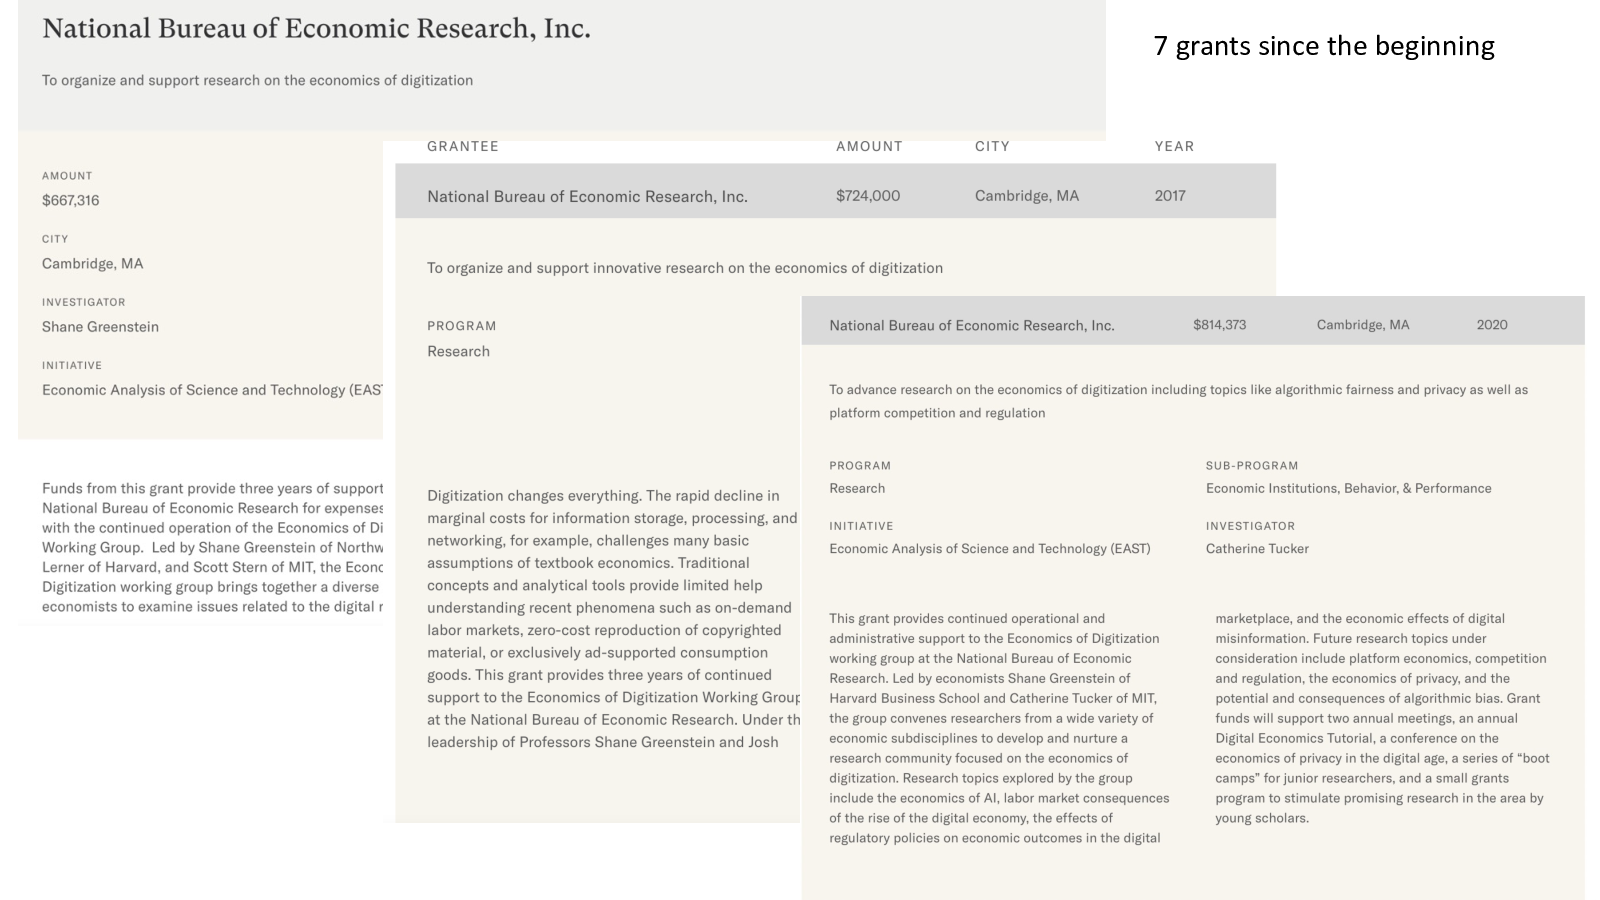Click 'To organize and support research on the economics of digitization'

click(x=257, y=80)
